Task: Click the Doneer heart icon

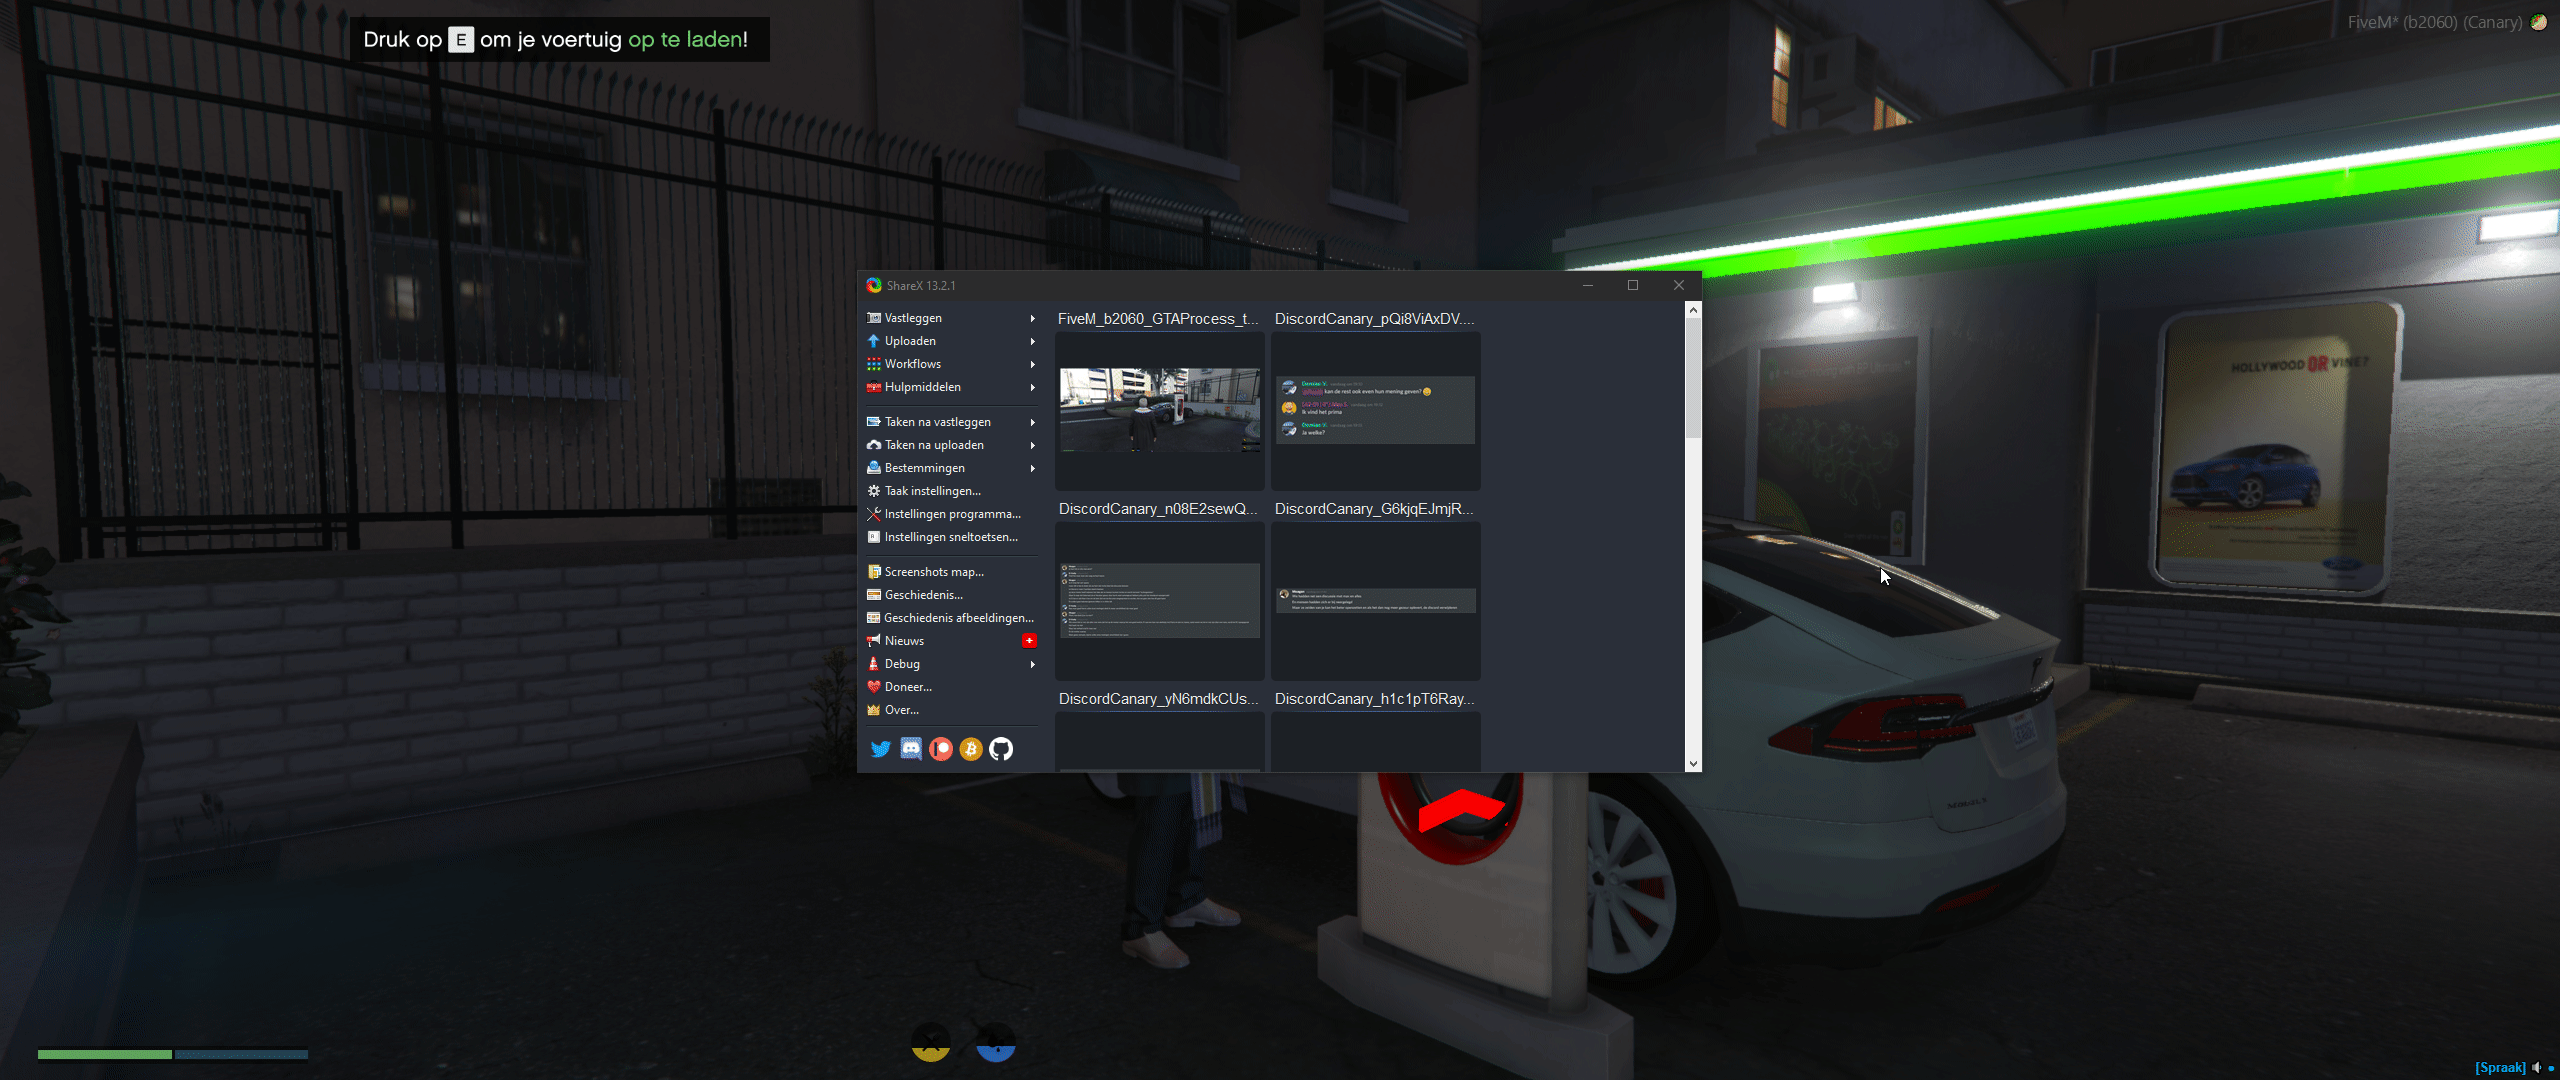Action: (x=874, y=687)
